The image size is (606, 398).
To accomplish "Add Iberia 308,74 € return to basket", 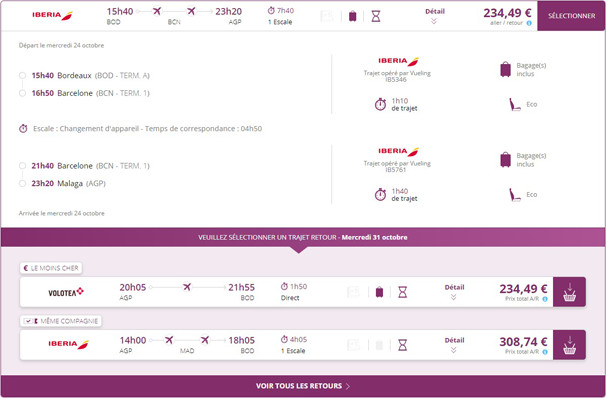I will click(569, 345).
